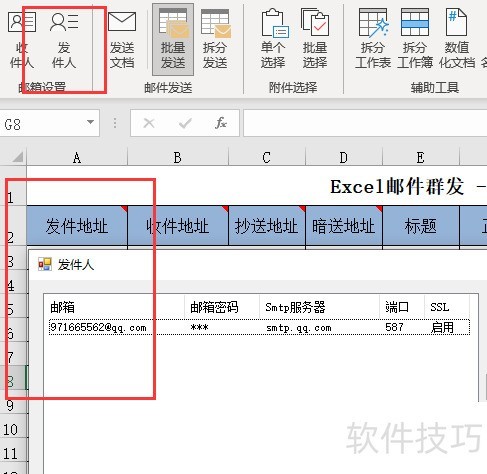Select column B header
This screenshot has height=474, width=487.
point(178,157)
